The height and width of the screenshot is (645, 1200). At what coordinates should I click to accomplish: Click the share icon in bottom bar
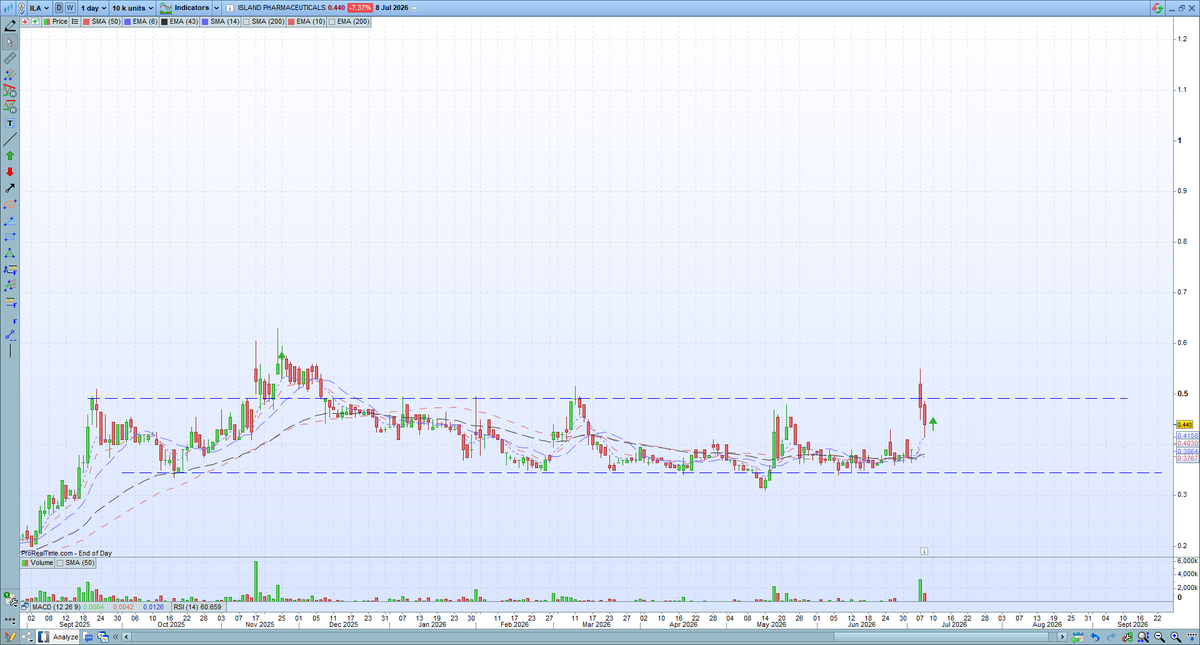(28, 637)
